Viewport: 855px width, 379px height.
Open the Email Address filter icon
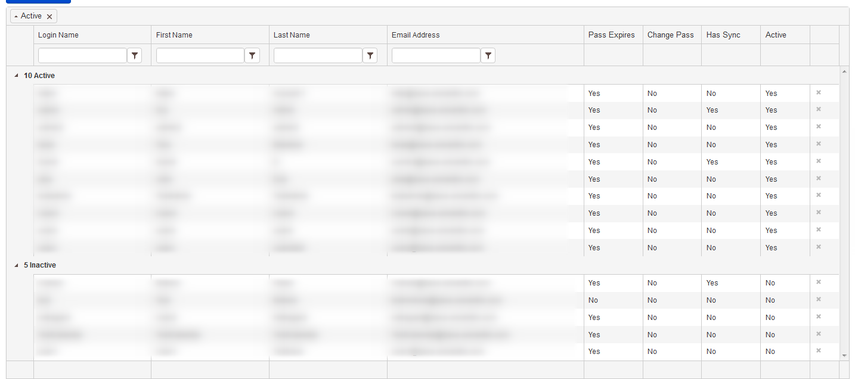tap(488, 56)
